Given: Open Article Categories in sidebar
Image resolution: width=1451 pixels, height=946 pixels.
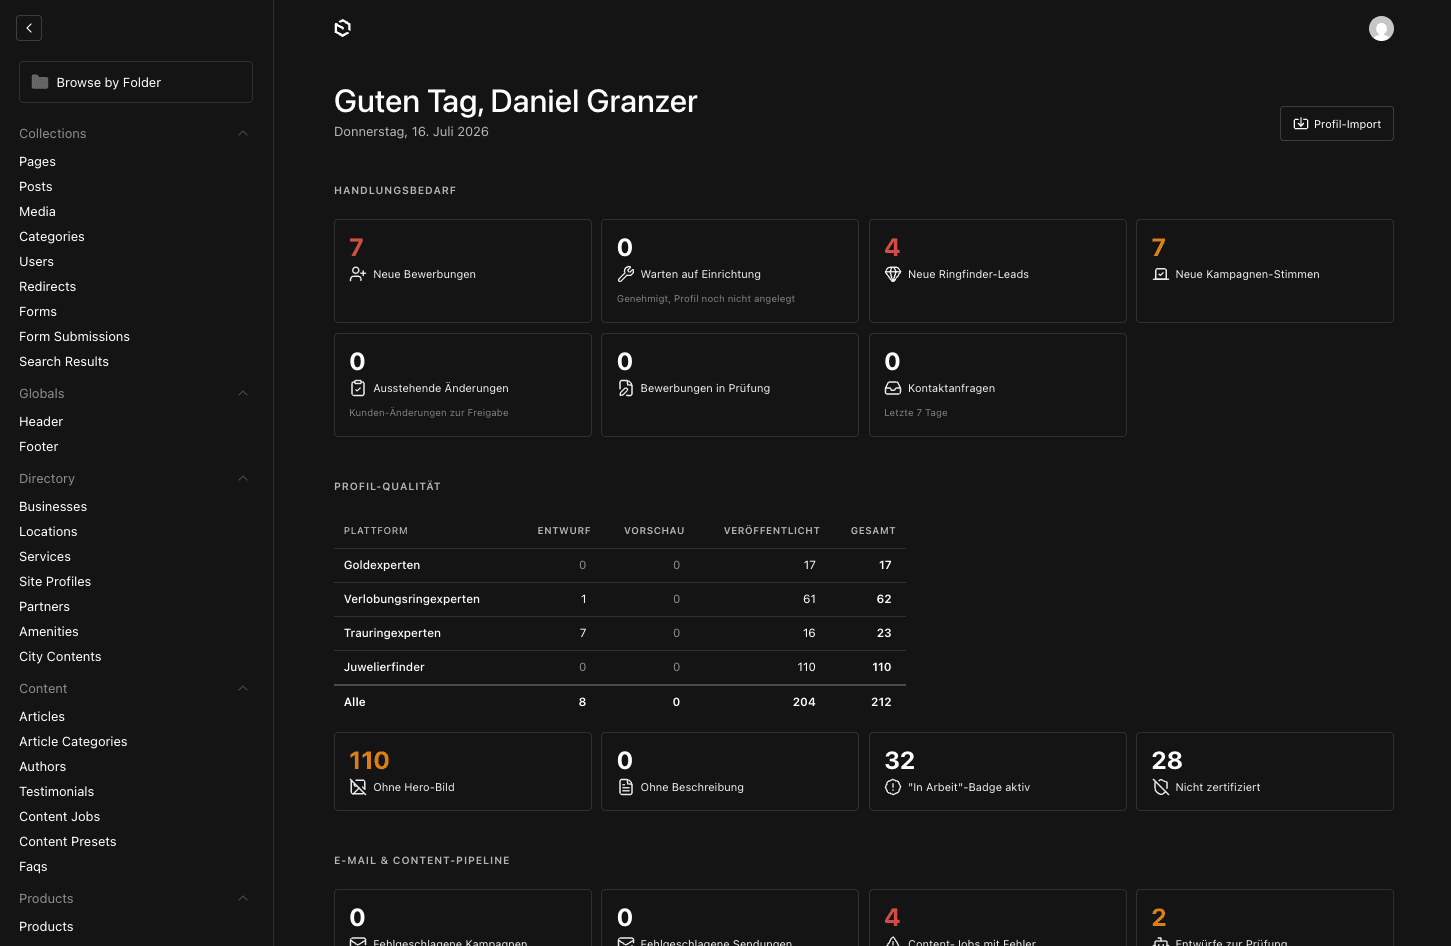Looking at the screenshot, I should pyautogui.click(x=73, y=741).
